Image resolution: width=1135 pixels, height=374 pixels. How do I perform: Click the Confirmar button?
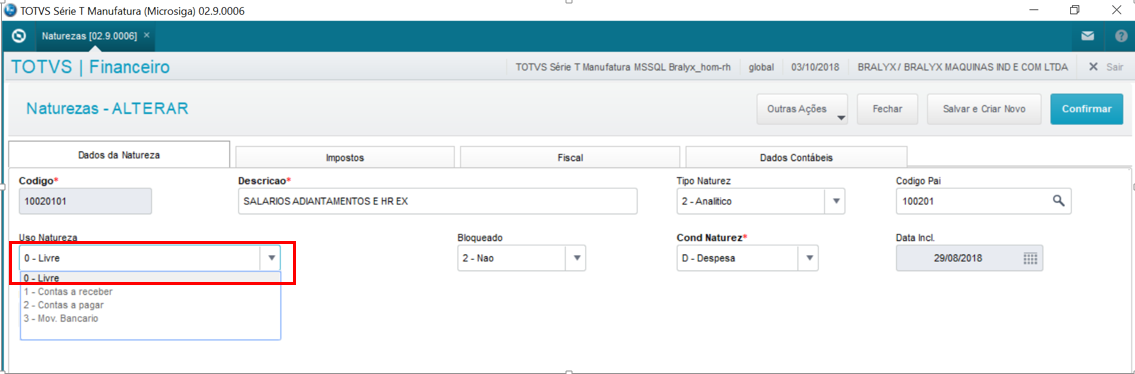(1087, 109)
